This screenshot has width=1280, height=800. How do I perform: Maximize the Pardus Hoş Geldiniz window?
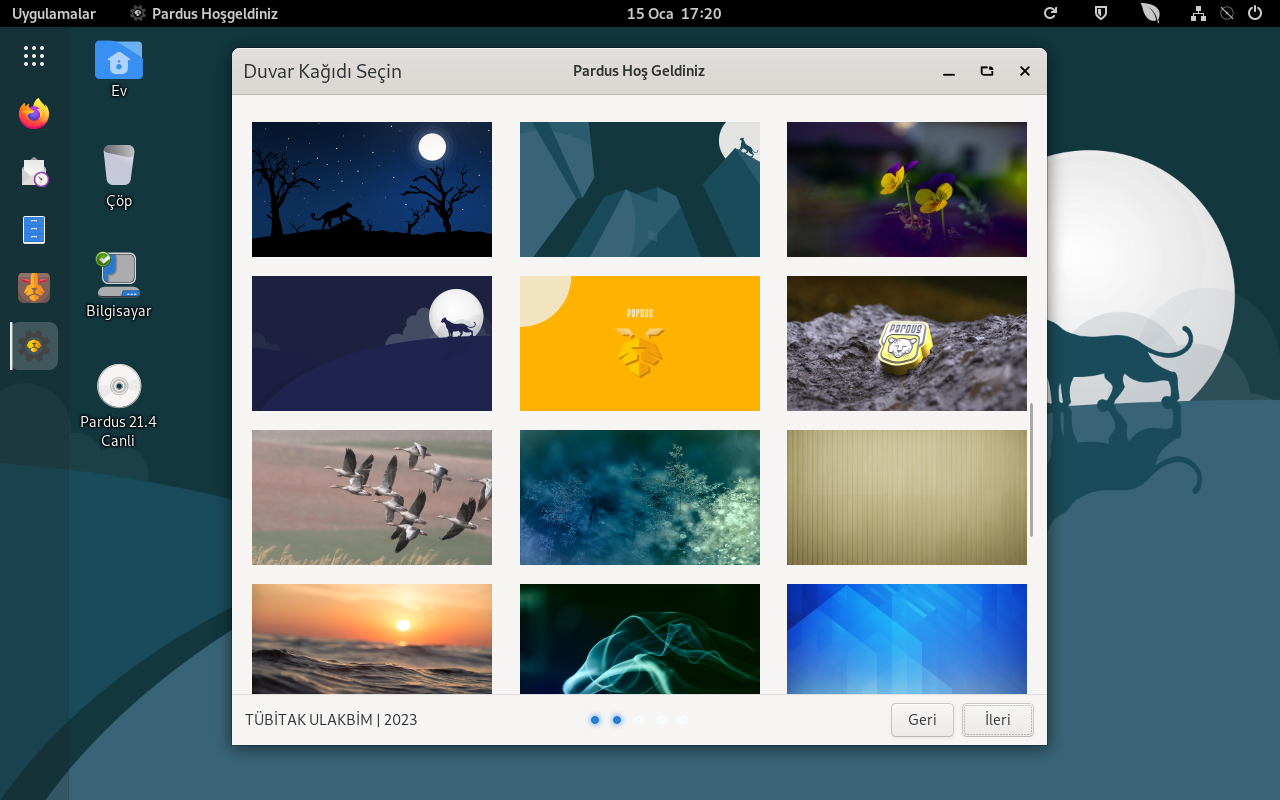[x=987, y=71]
